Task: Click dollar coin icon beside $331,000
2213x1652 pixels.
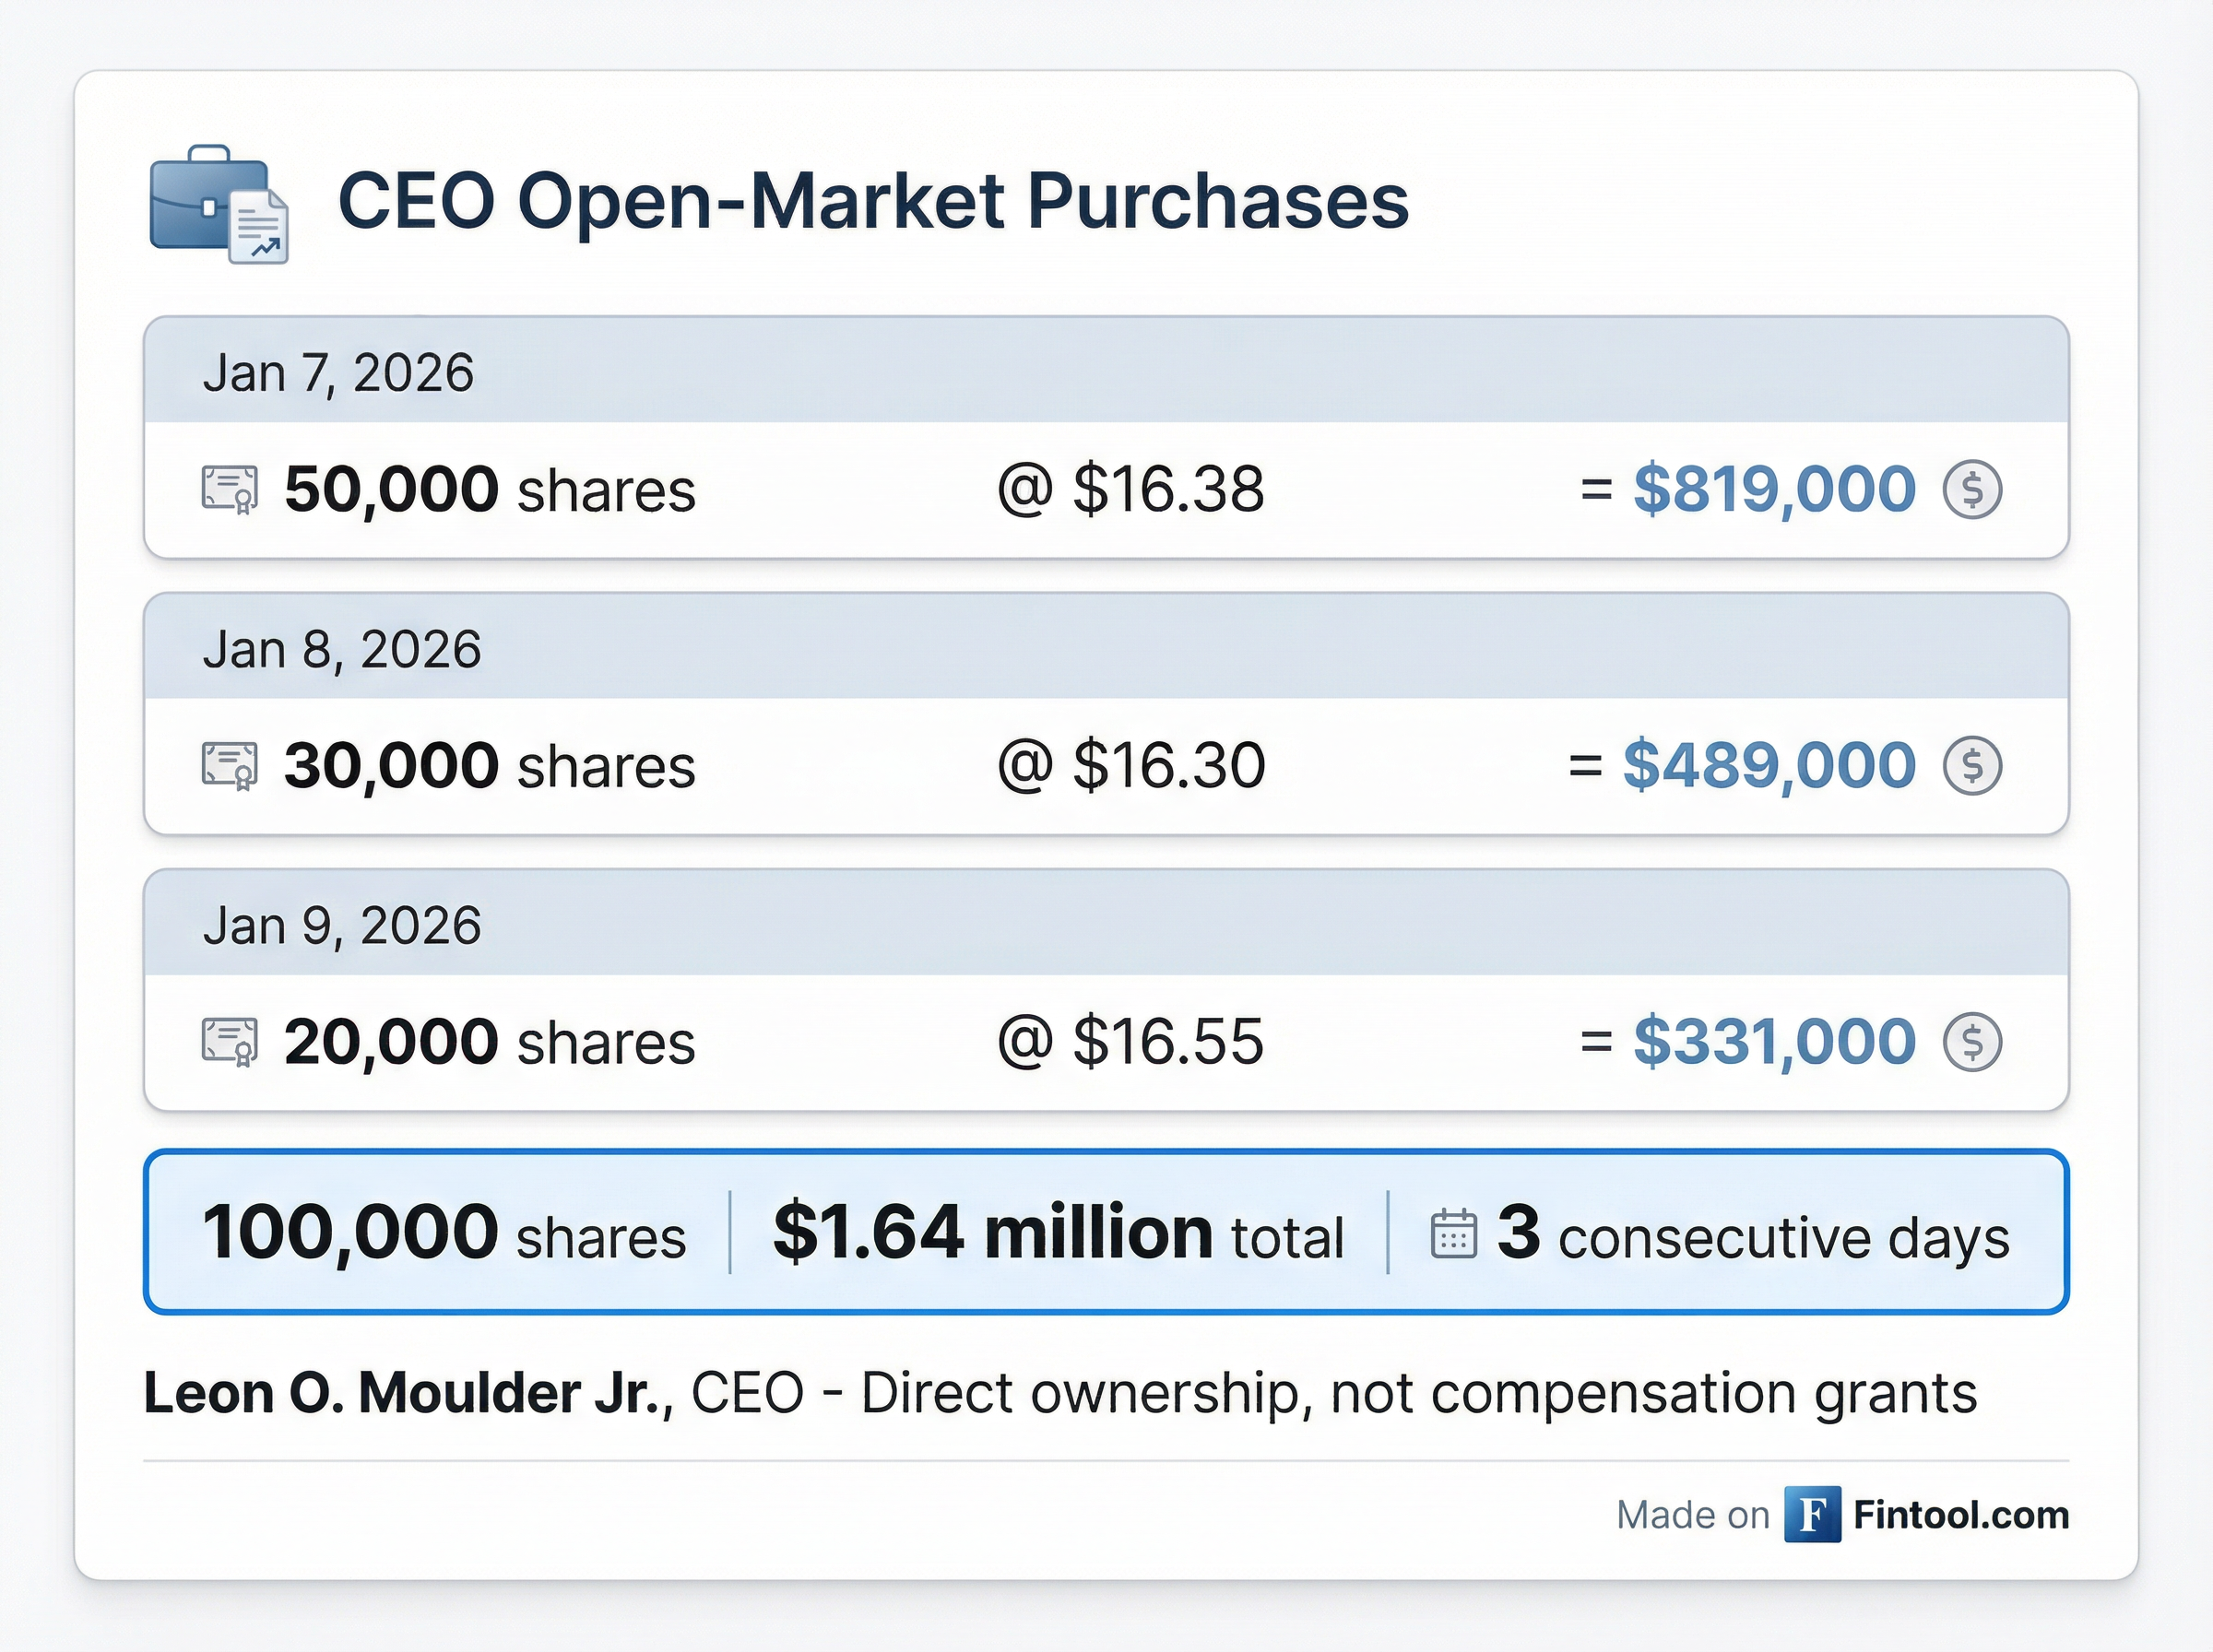Action: tap(1972, 1042)
